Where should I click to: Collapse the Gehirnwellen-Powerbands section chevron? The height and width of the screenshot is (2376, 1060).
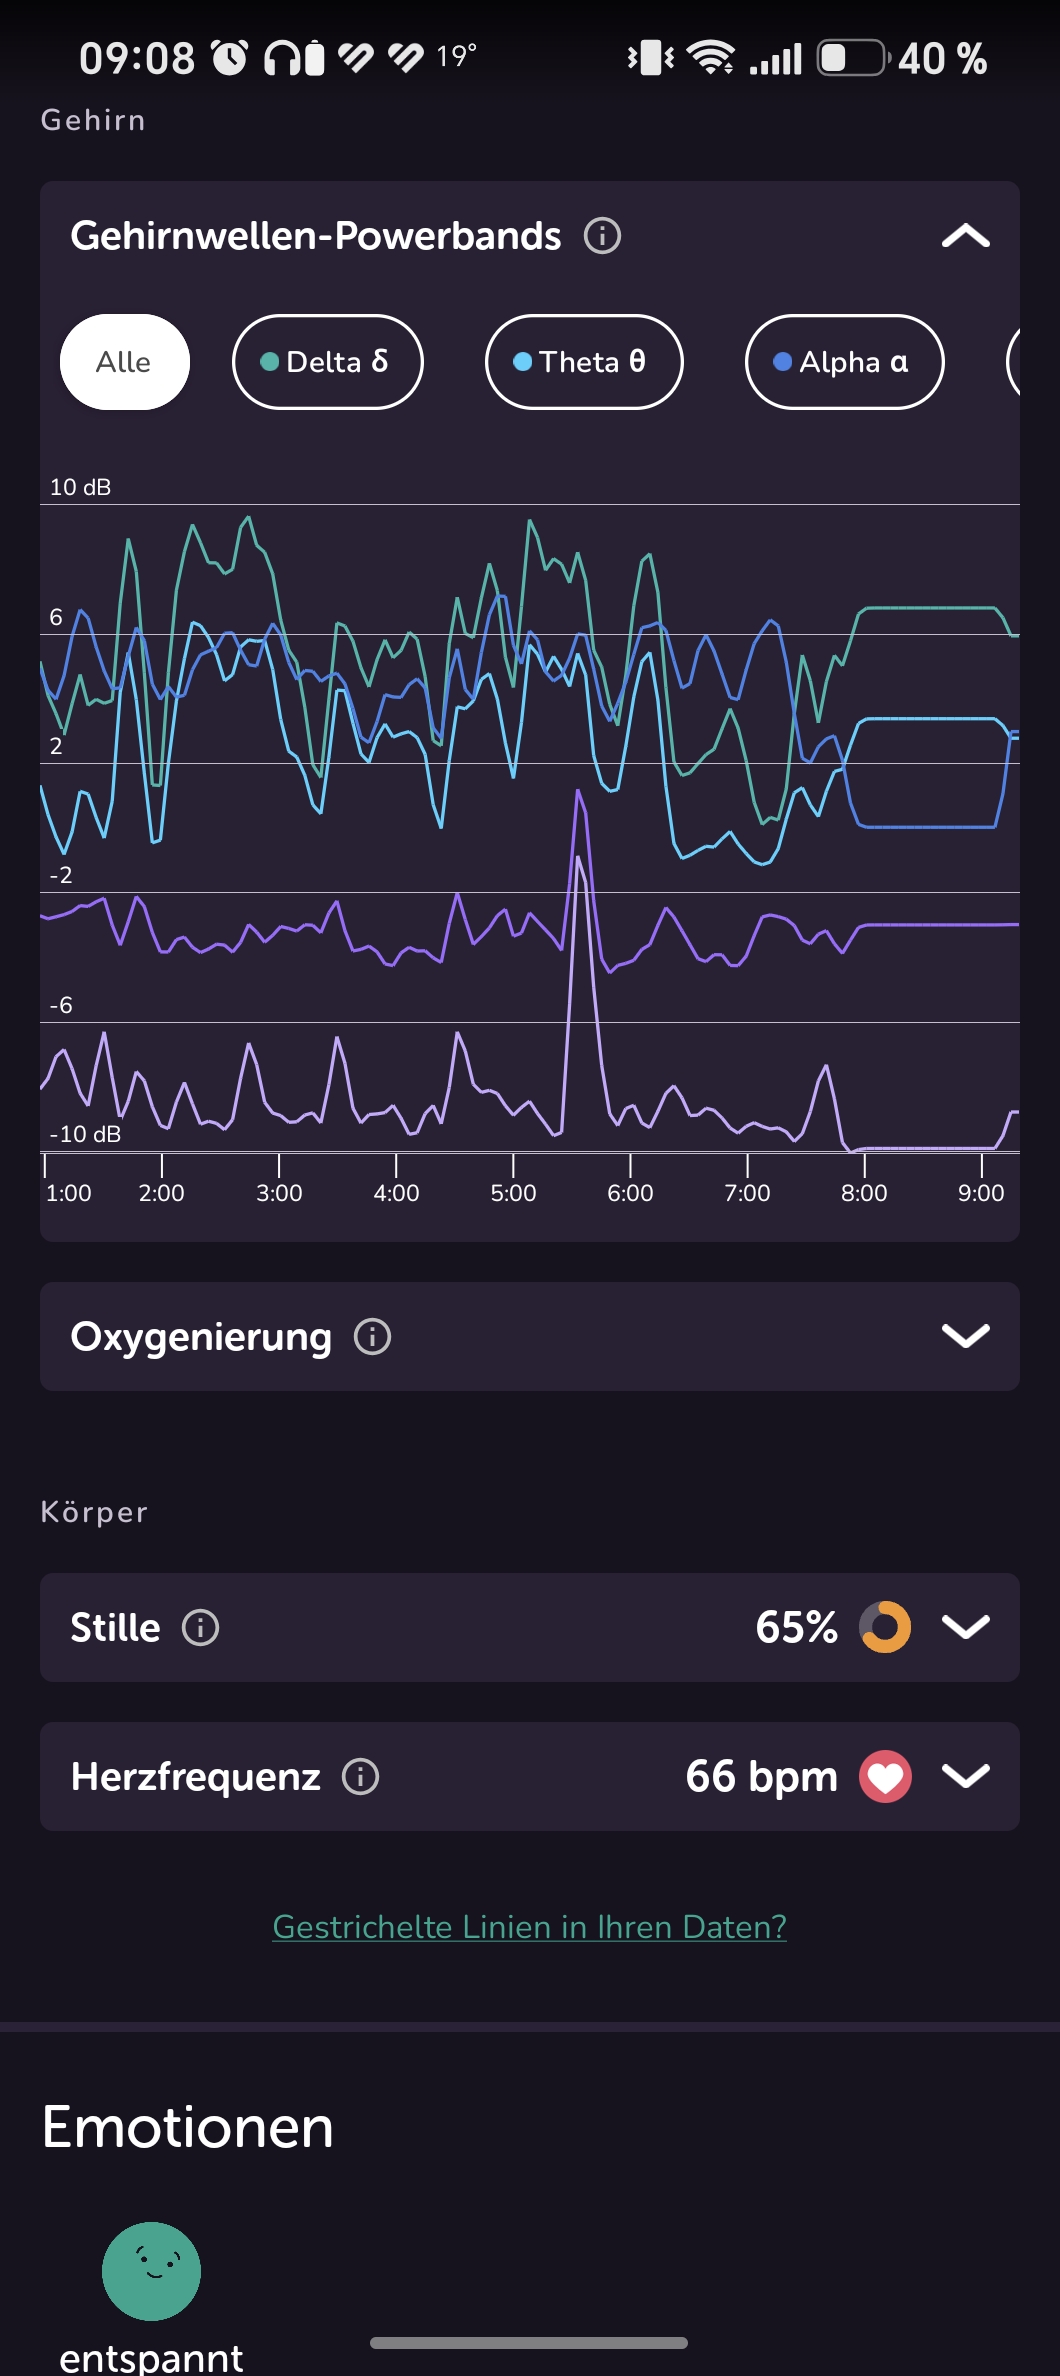pos(966,236)
